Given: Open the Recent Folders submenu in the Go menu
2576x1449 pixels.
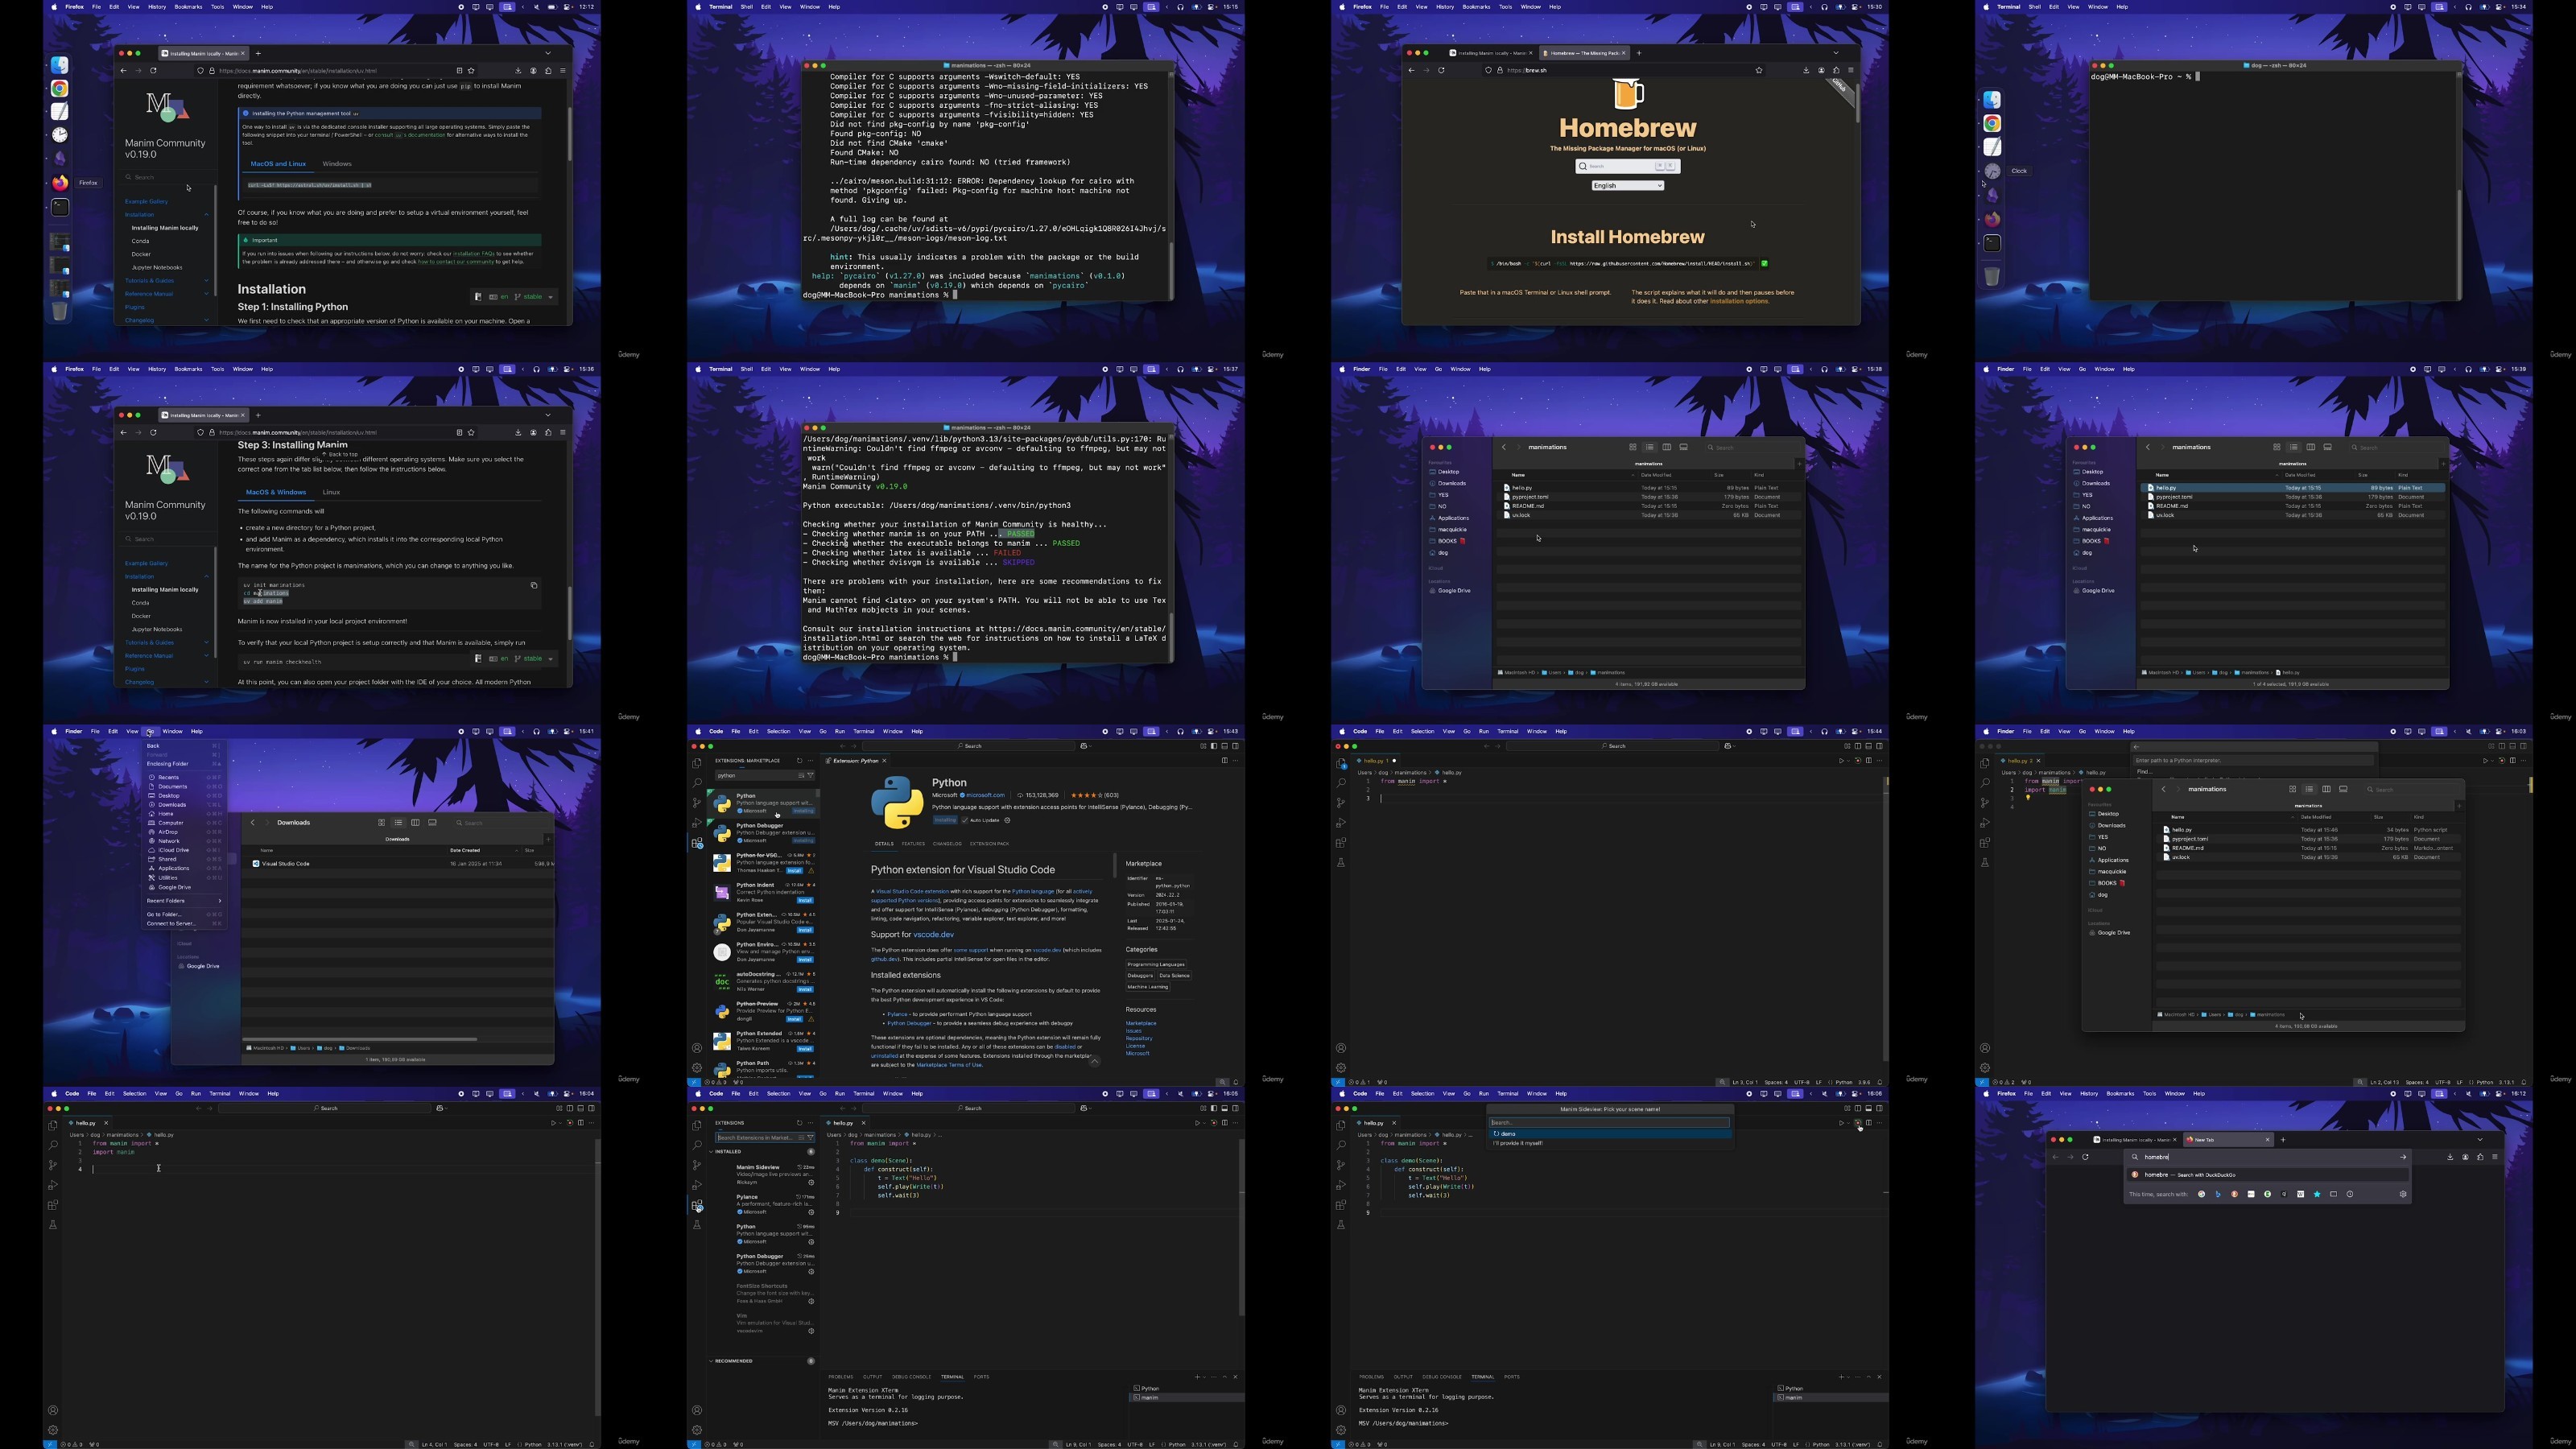Looking at the screenshot, I should 184,901.
